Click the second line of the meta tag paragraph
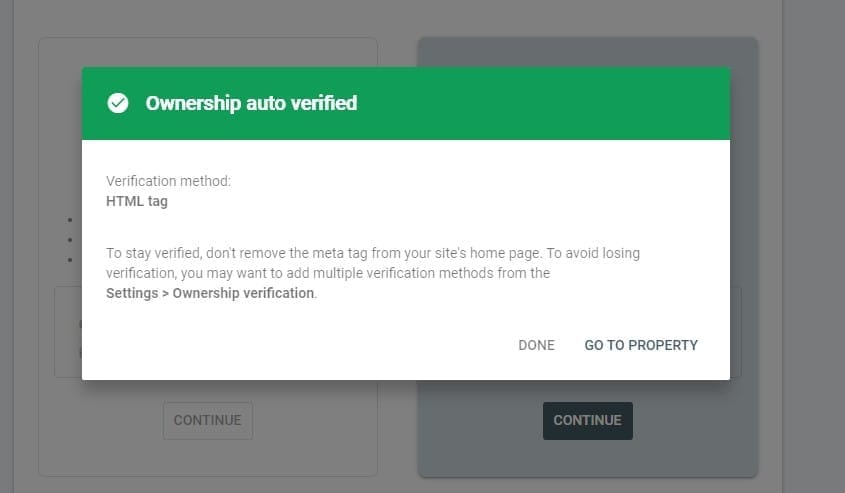The image size is (845, 493). pyautogui.click(x=328, y=273)
